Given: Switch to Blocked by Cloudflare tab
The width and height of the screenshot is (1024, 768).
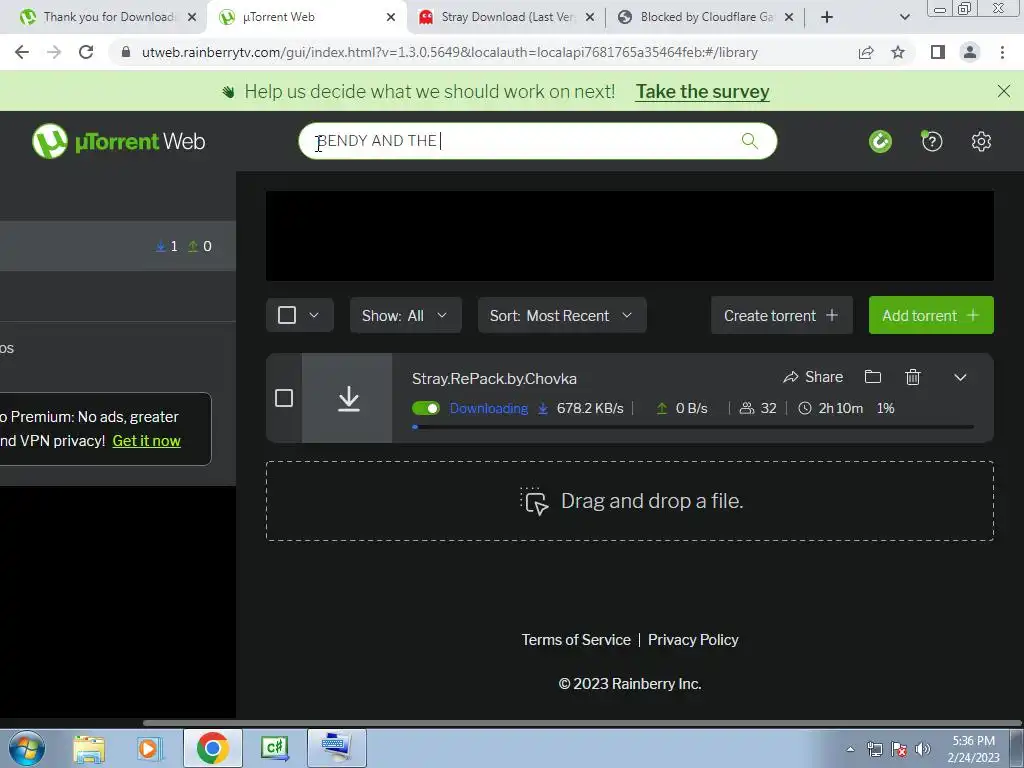Looking at the screenshot, I should [705, 17].
